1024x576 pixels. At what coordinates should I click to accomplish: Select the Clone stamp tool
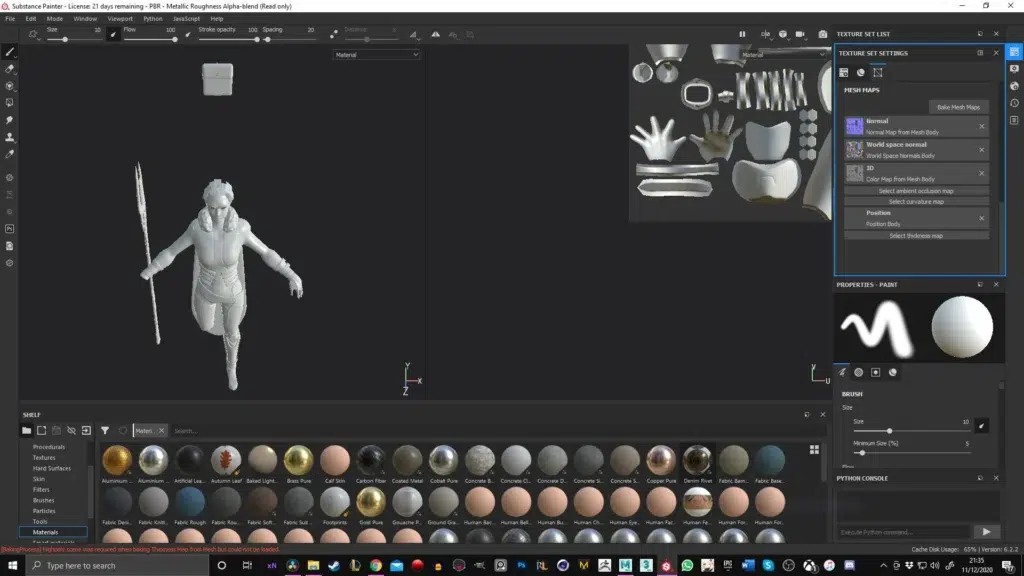click(10, 137)
